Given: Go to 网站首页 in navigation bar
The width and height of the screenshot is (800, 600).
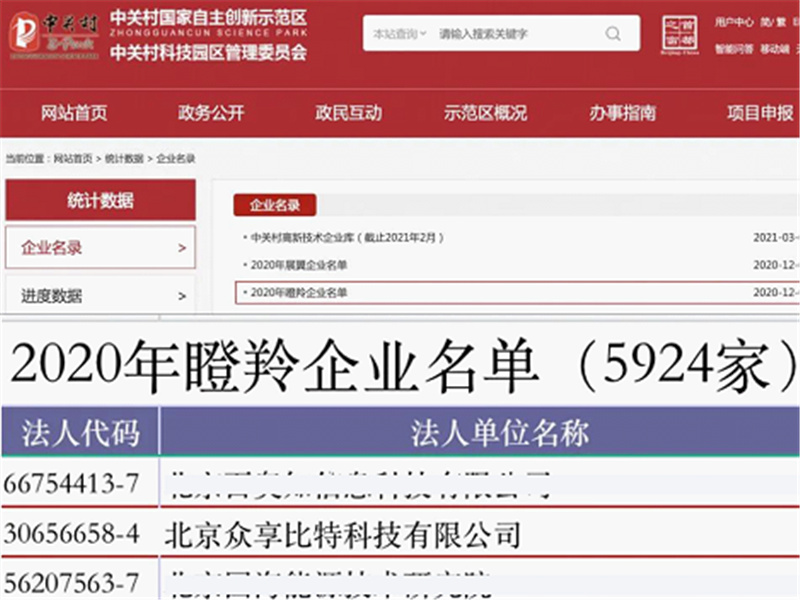Looking at the screenshot, I should click(74, 113).
